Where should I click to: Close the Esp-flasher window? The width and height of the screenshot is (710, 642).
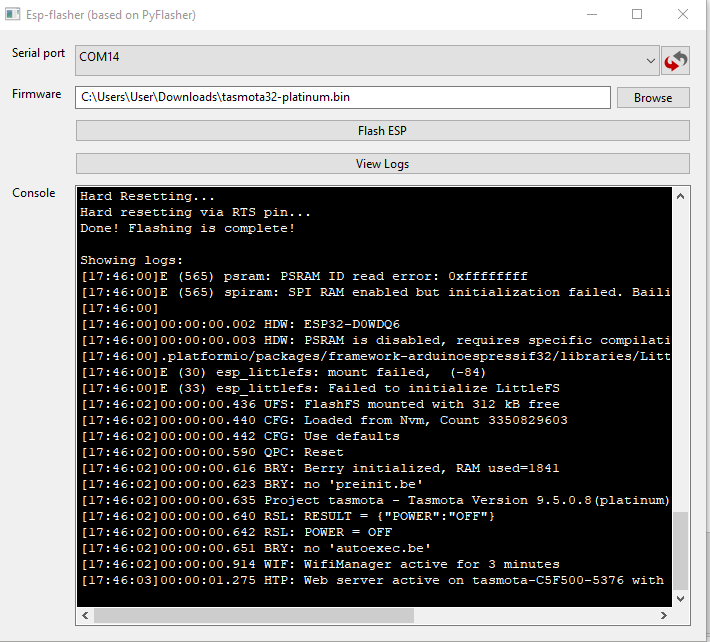(682, 15)
